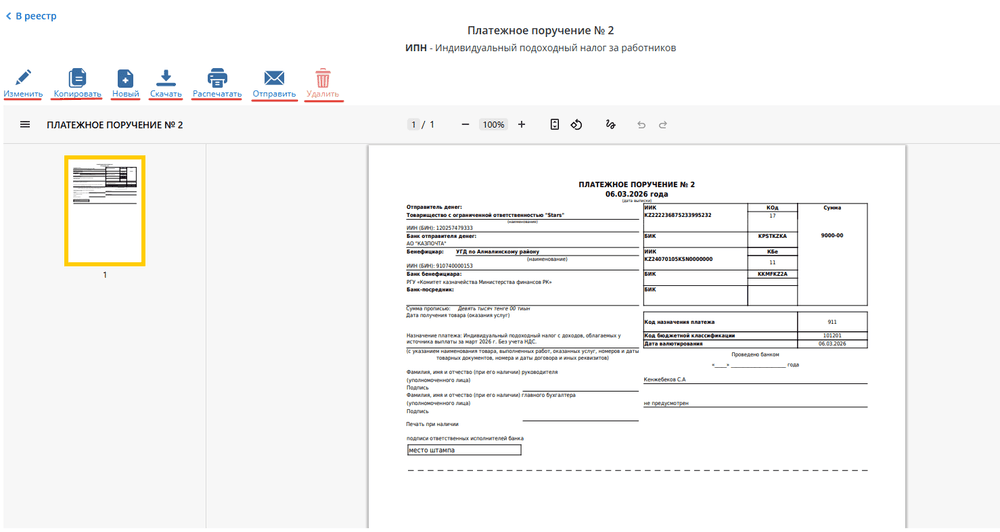Click the redo arrow in PDF toolbar
The image size is (1000, 532).
(662, 125)
